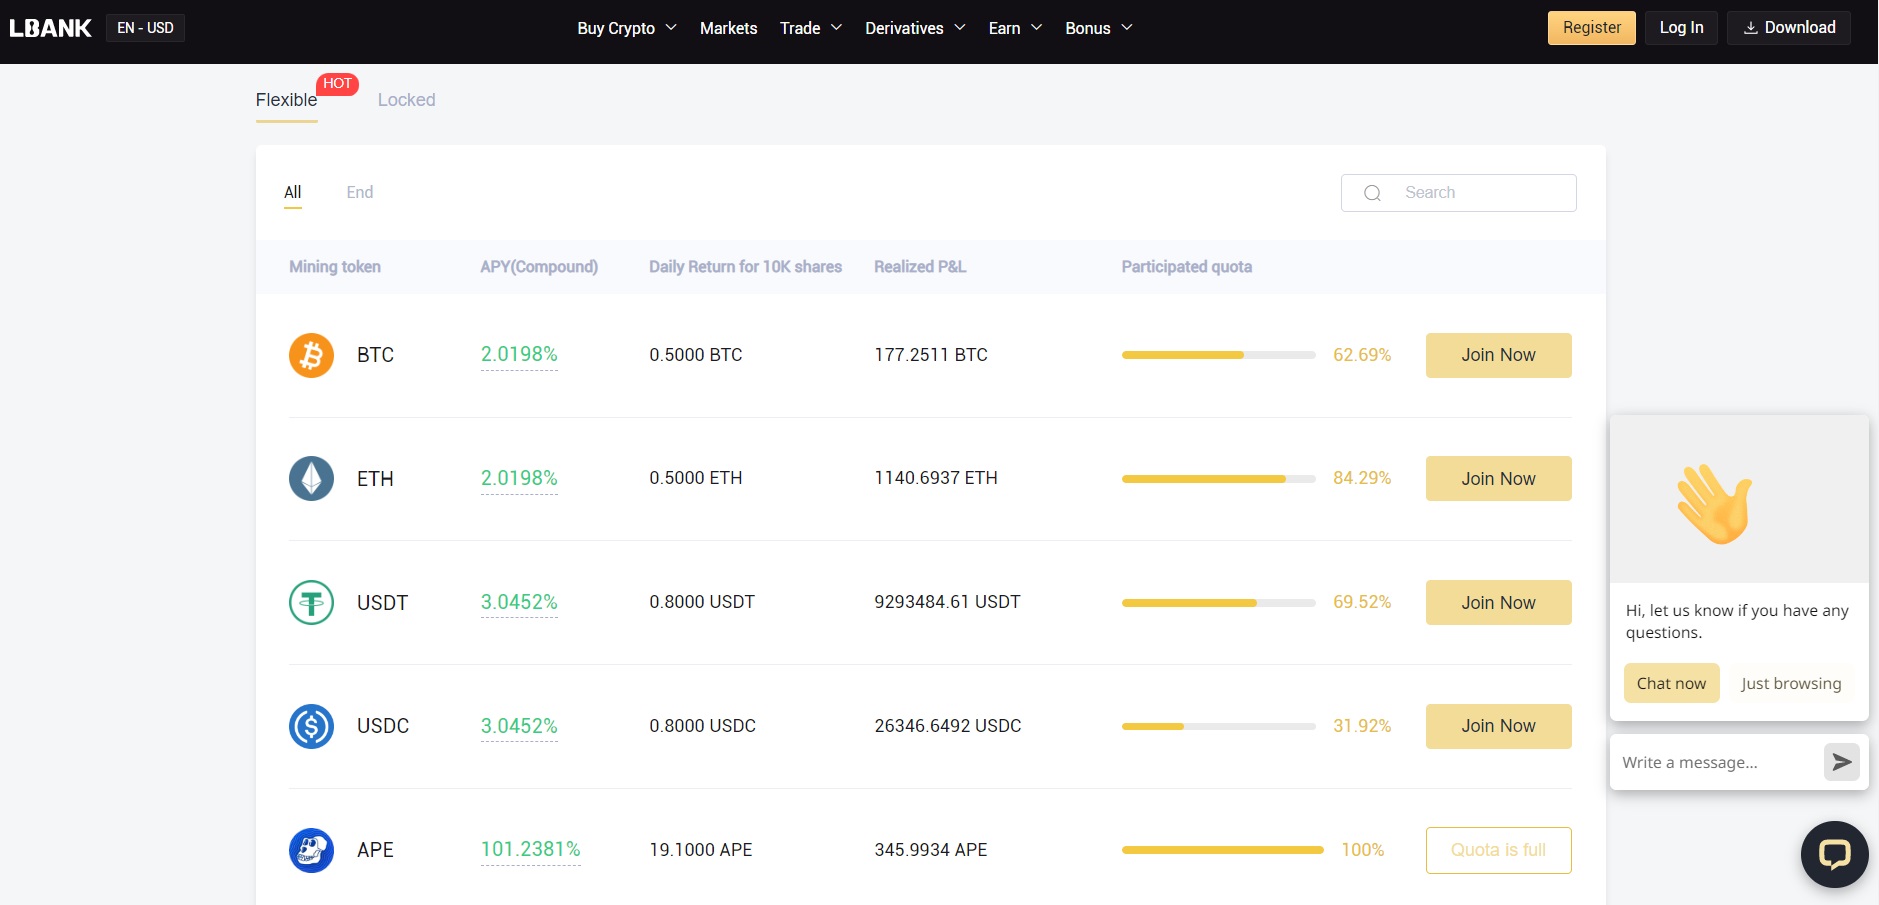The height and width of the screenshot is (905, 1879).
Task: Click the APY(Compound) column header
Action: [539, 267]
